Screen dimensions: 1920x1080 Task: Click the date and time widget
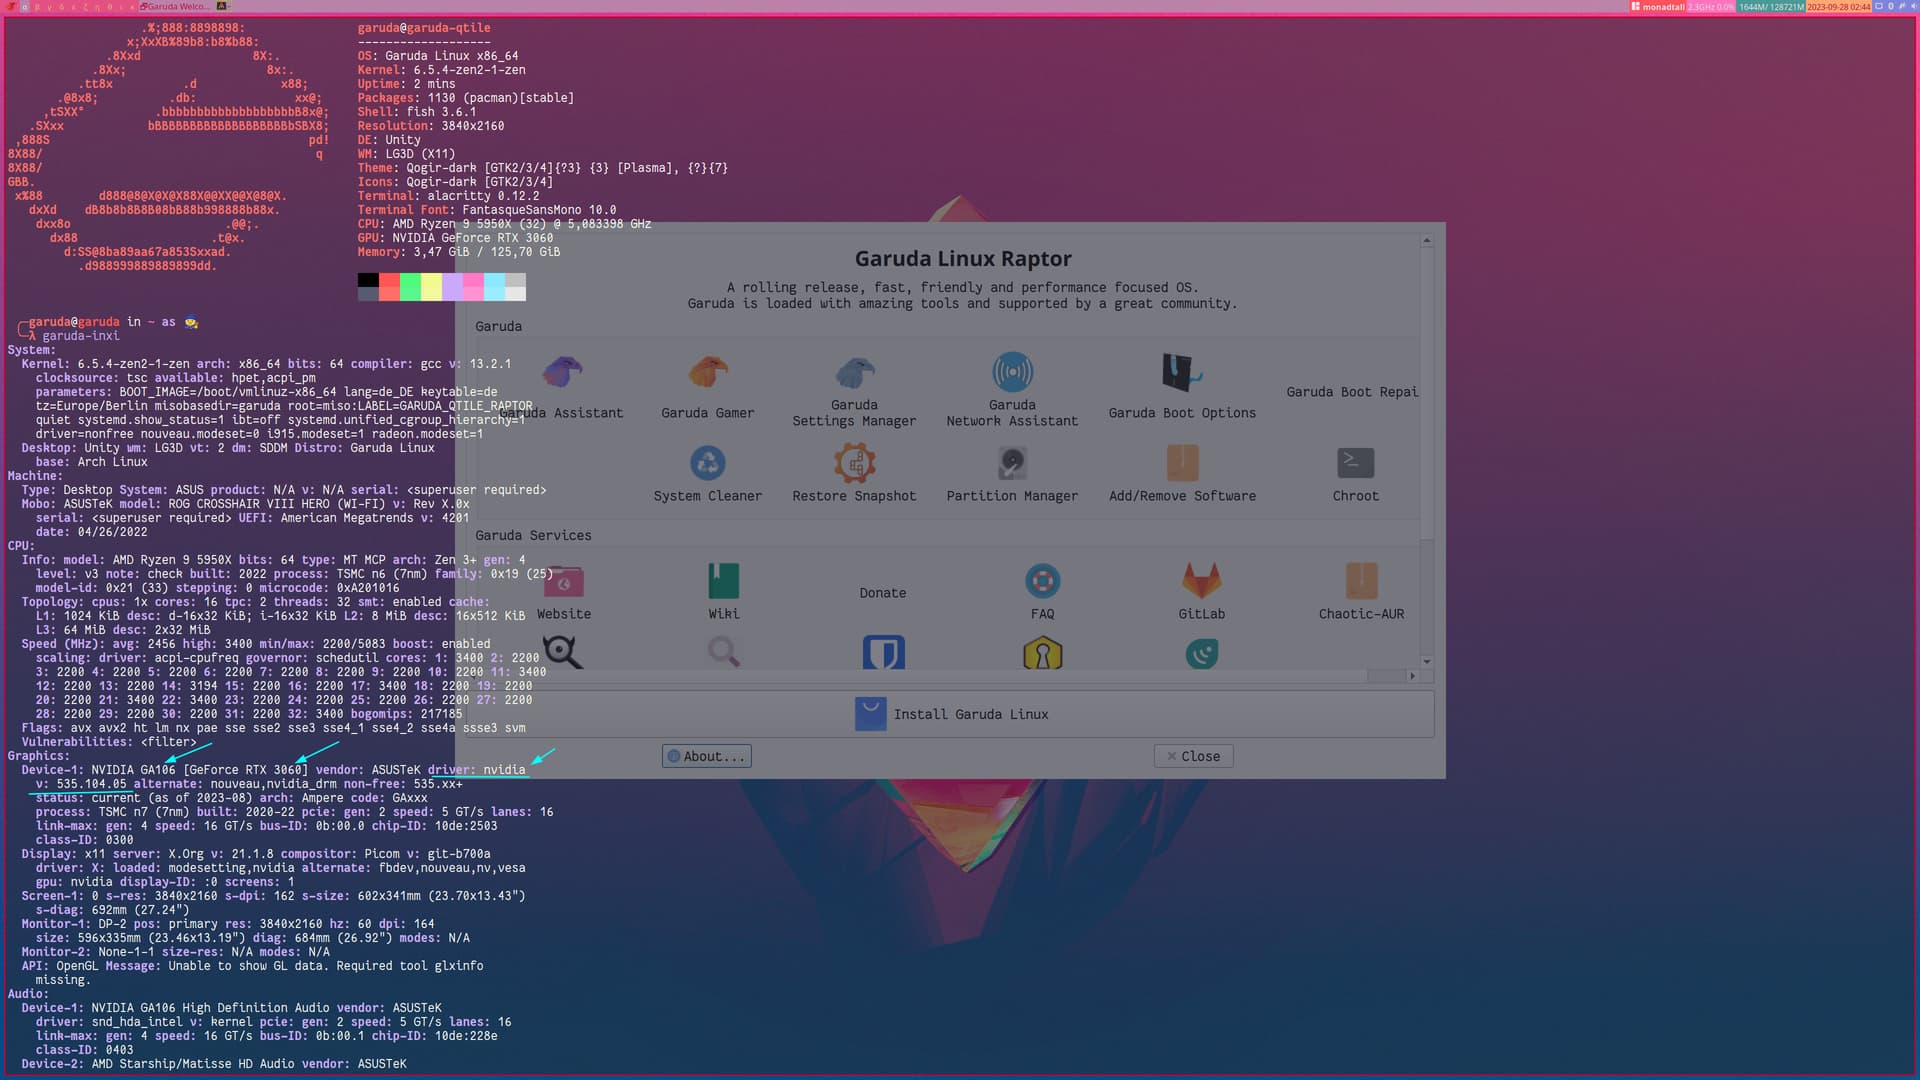1838,6
